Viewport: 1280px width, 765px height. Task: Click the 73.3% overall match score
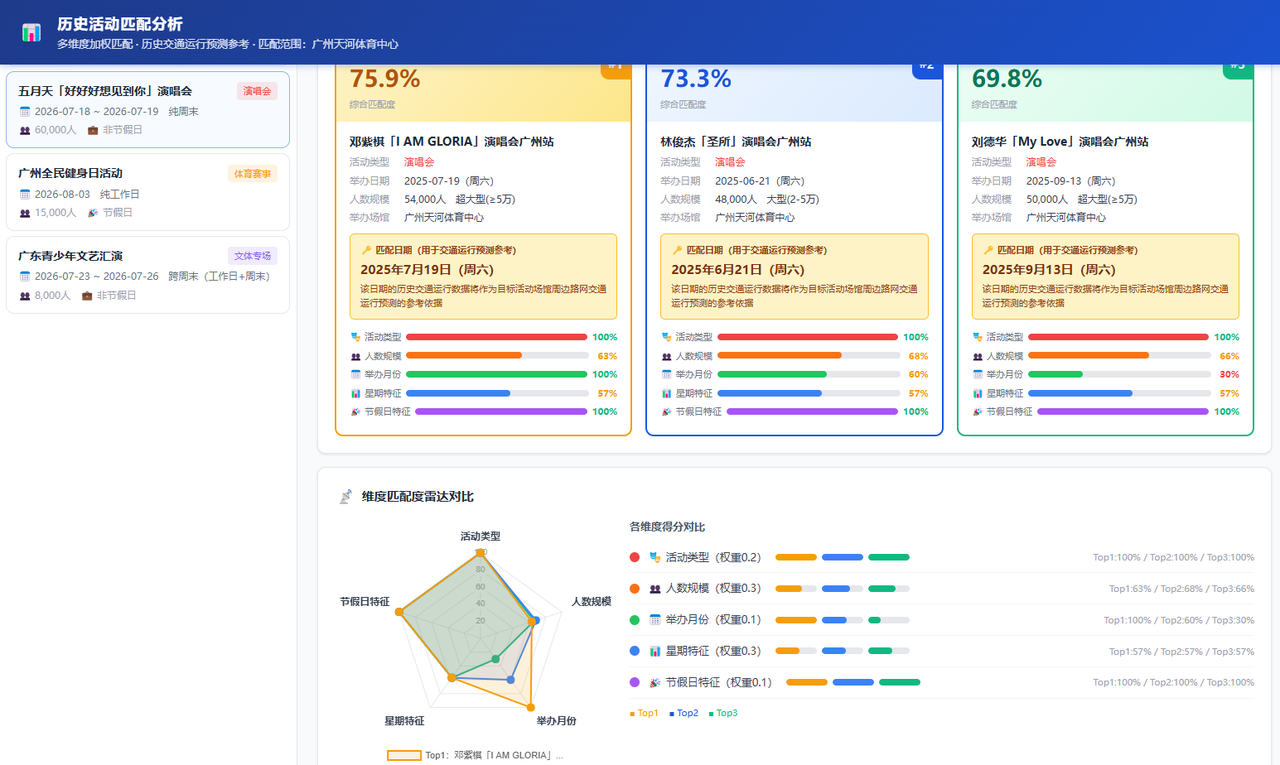[x=696, y=79]
